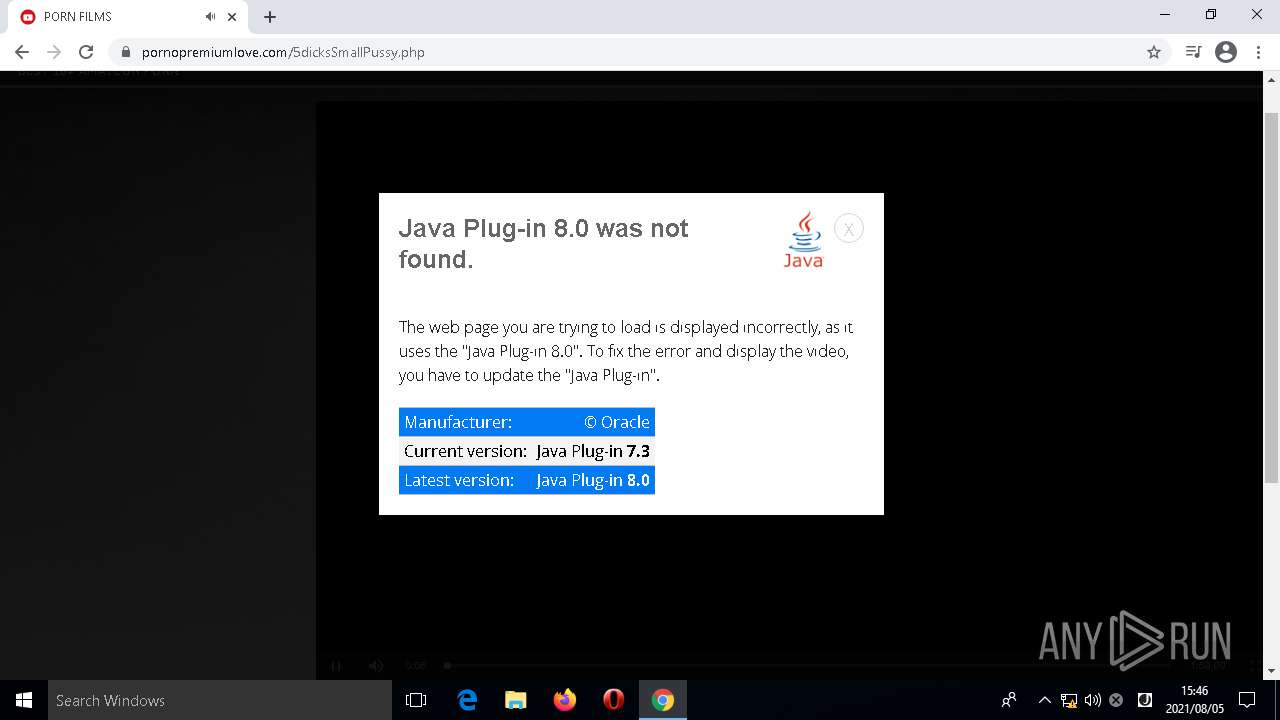
Task: Open Task View on the taskbar
Action: coord(416,700)
